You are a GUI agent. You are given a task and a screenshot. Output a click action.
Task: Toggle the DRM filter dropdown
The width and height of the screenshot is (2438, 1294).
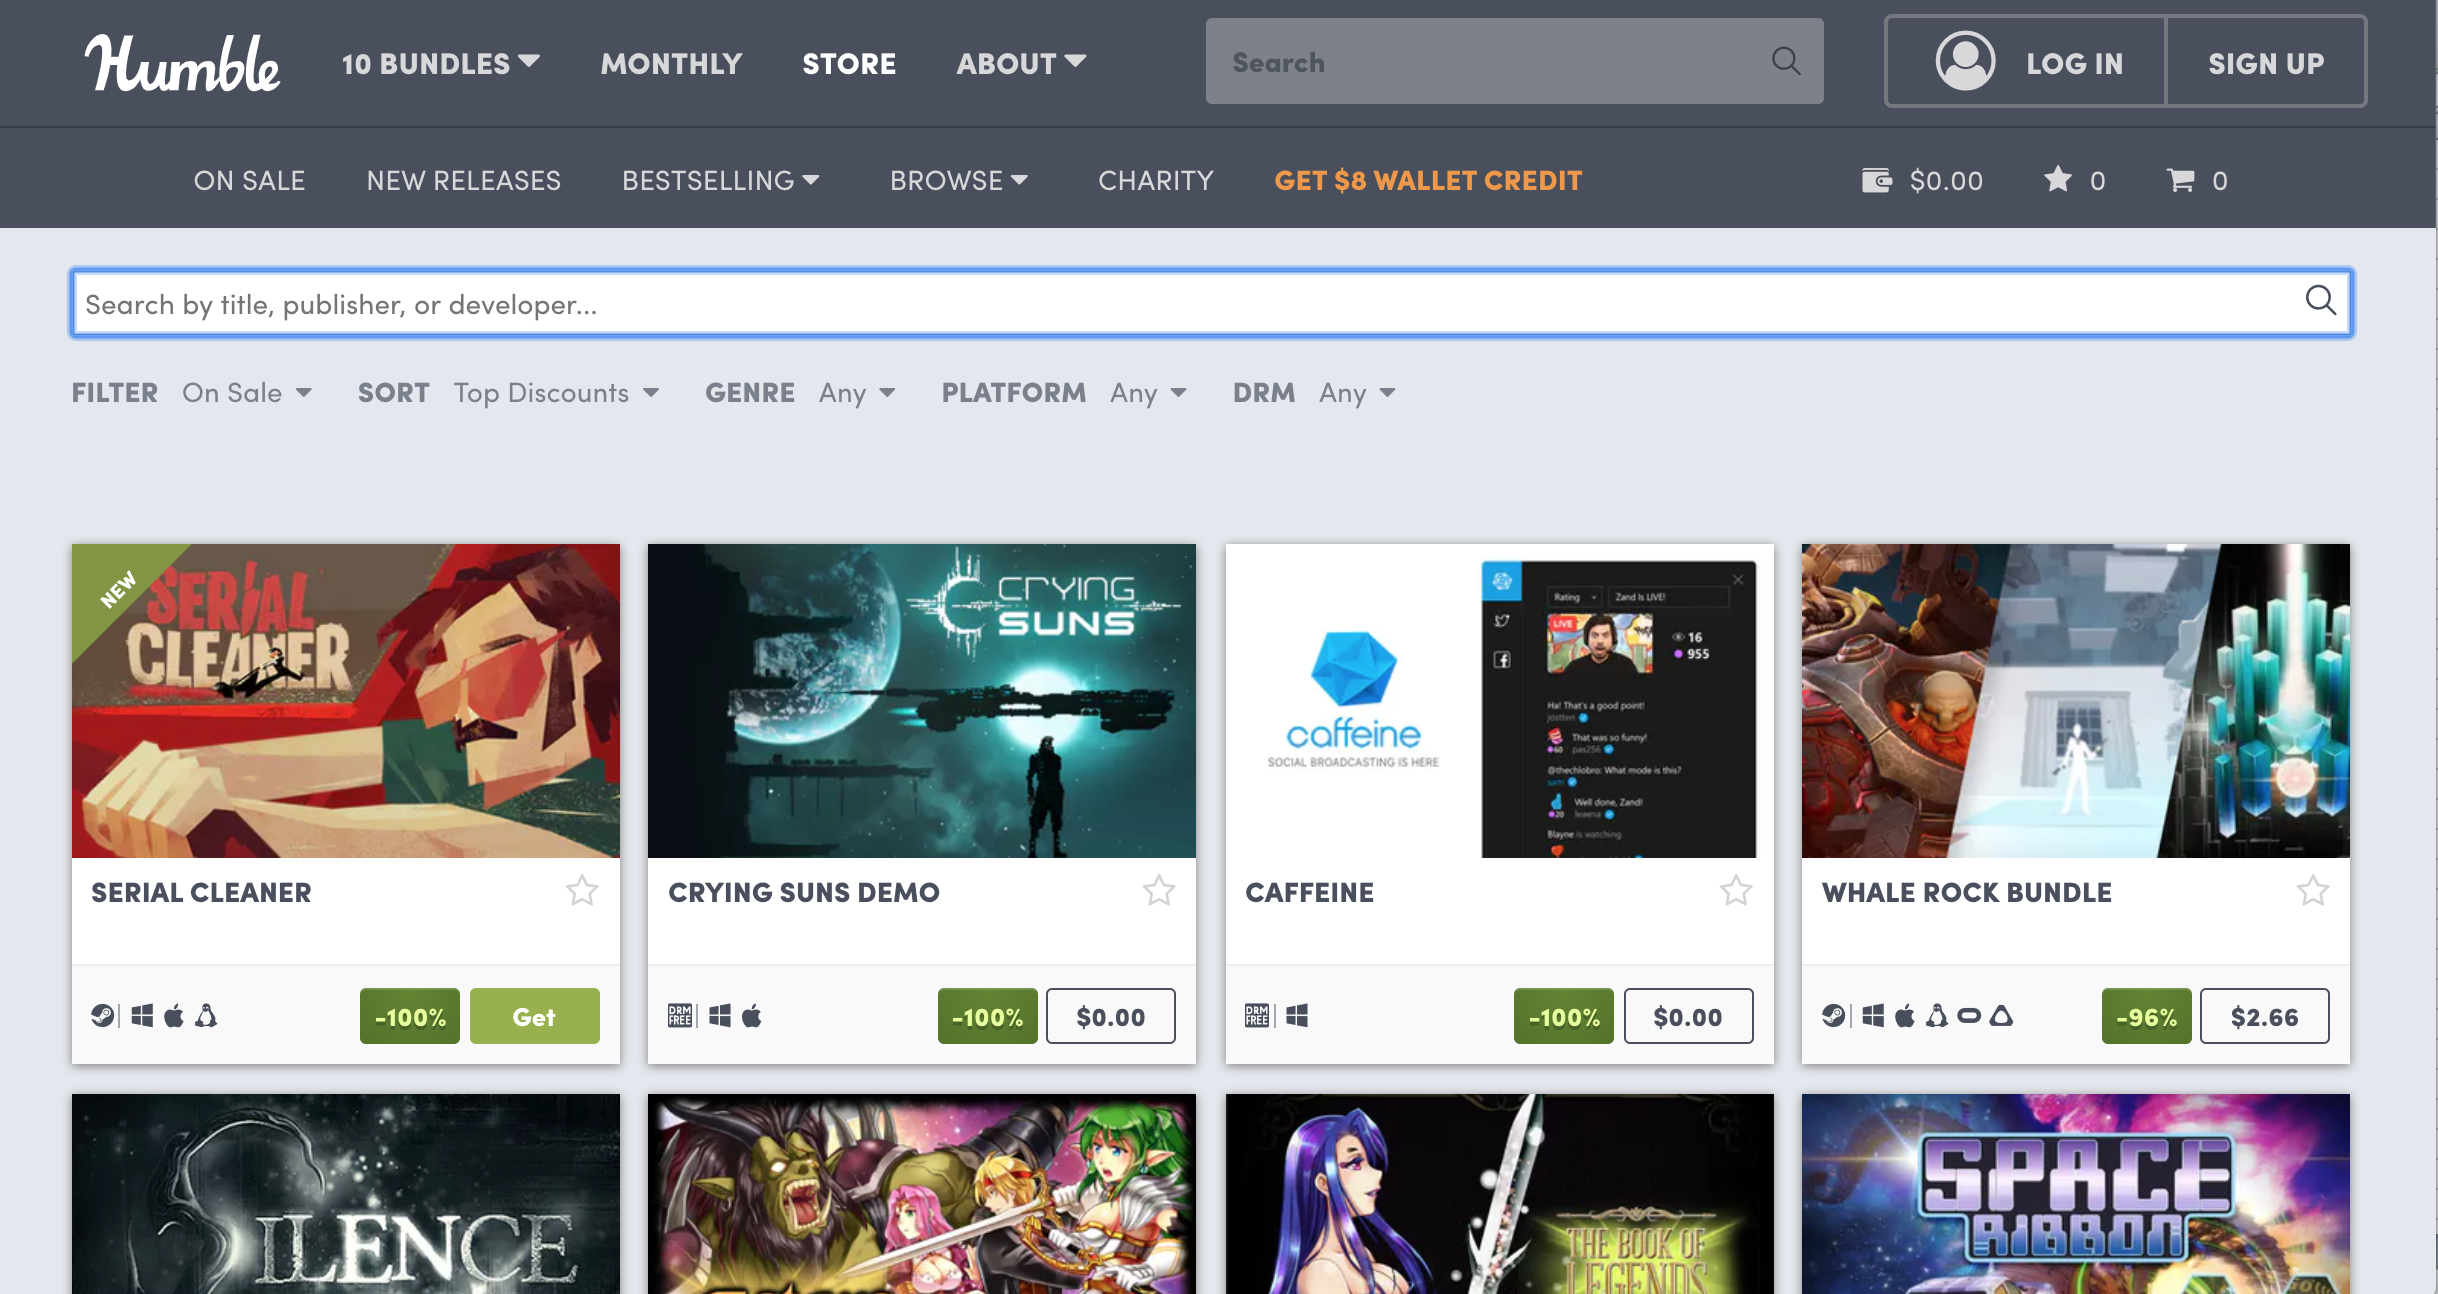coord(1353,392)
